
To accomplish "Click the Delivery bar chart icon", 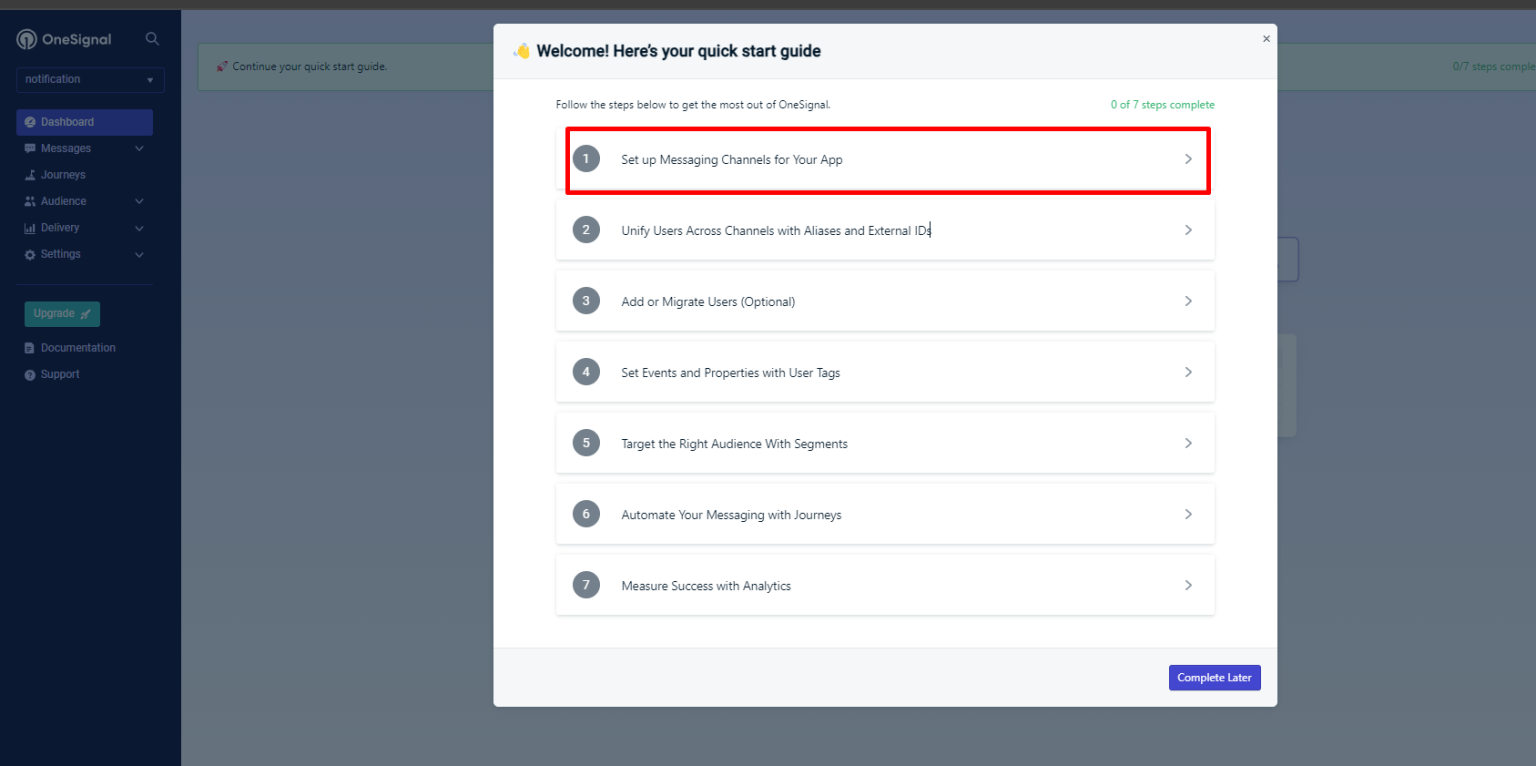I will click(x=30, y=228).
